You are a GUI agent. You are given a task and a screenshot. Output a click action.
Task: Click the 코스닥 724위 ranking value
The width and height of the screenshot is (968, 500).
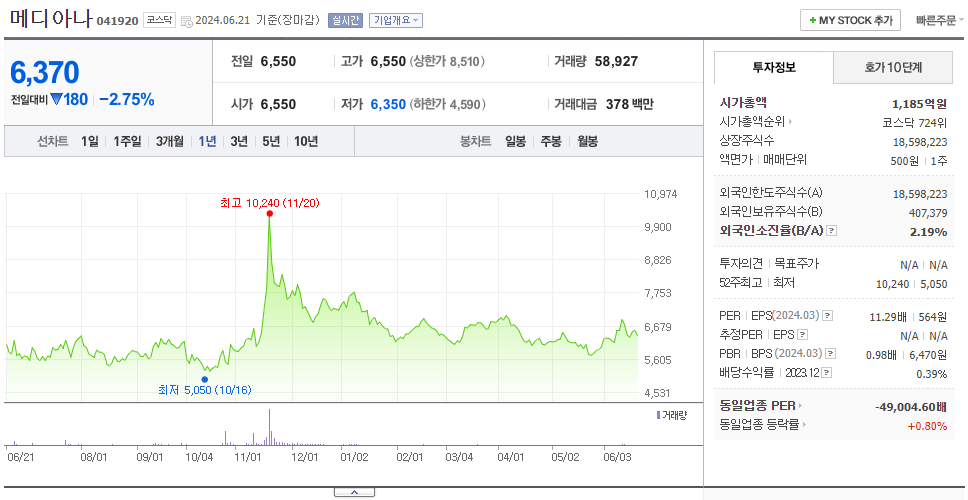(x=915, y=122)
